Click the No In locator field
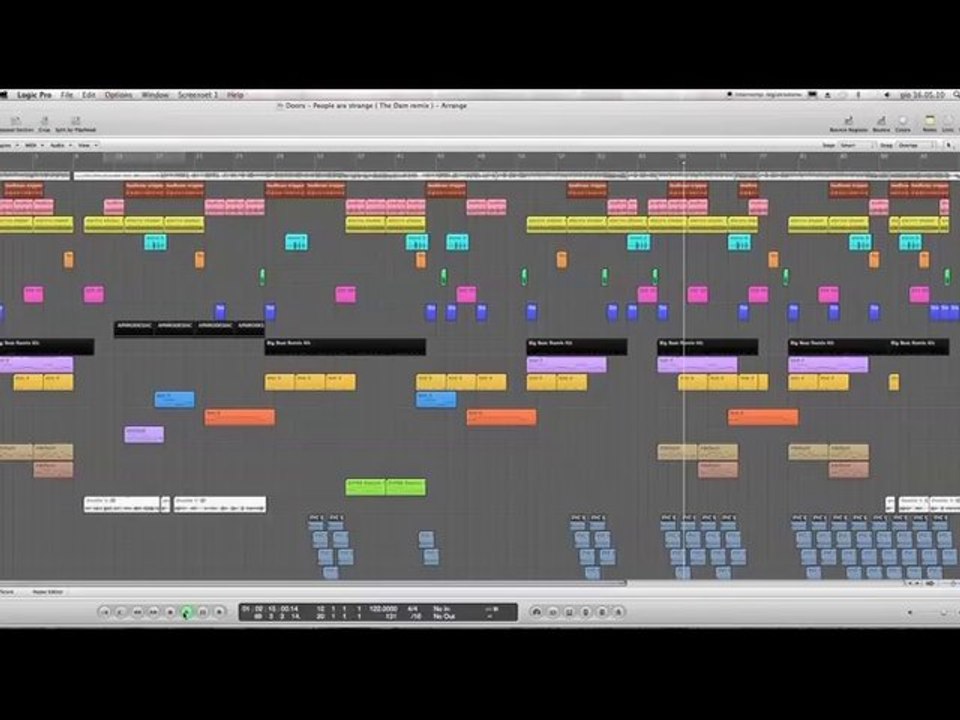Image resolution: width=960 pixels, height=720 pixels. click(x=441, y=609)
